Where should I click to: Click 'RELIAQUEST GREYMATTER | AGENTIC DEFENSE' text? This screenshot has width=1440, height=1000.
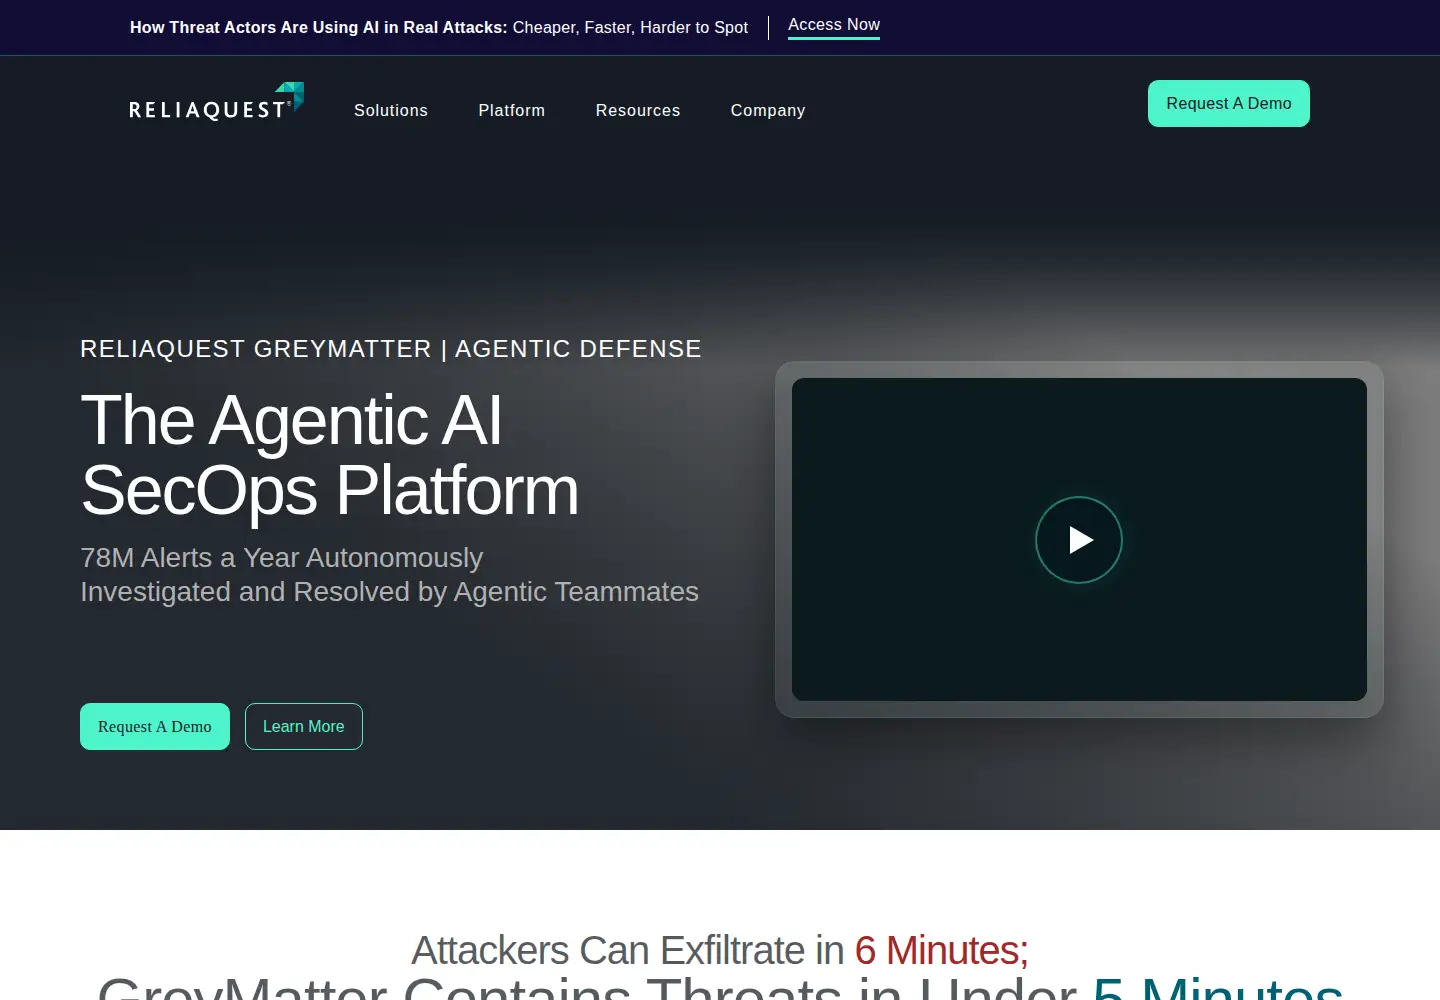[x=391, y=349]
